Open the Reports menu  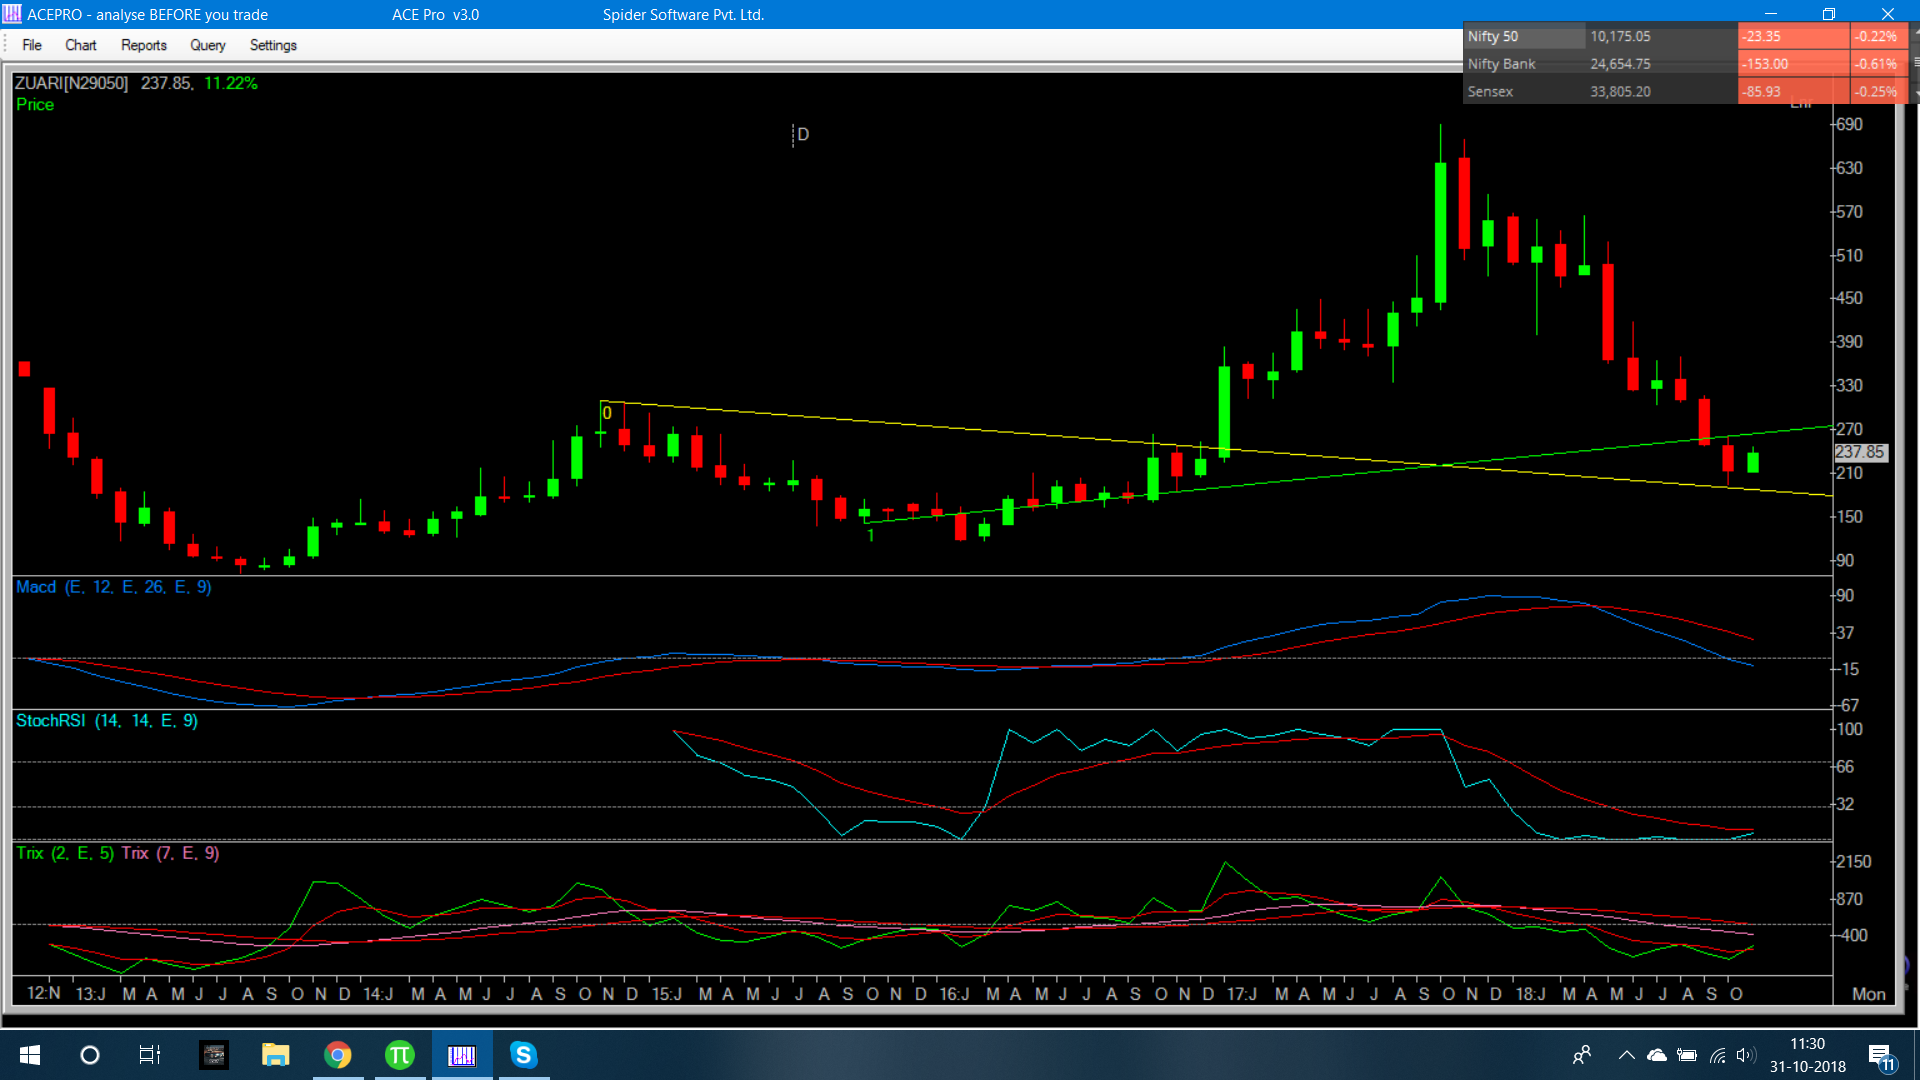point(143,45)
